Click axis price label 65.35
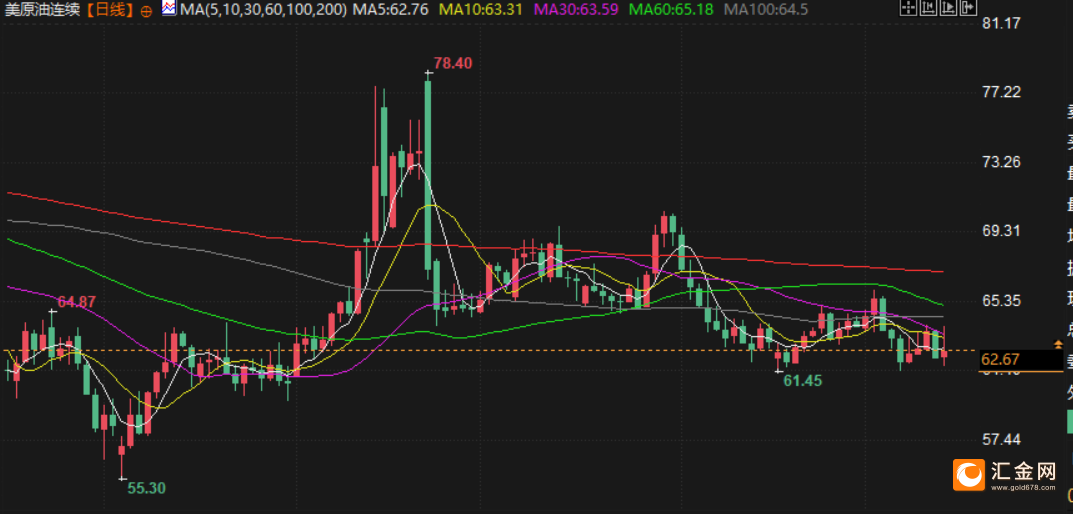 click(x=1002, y=300)
